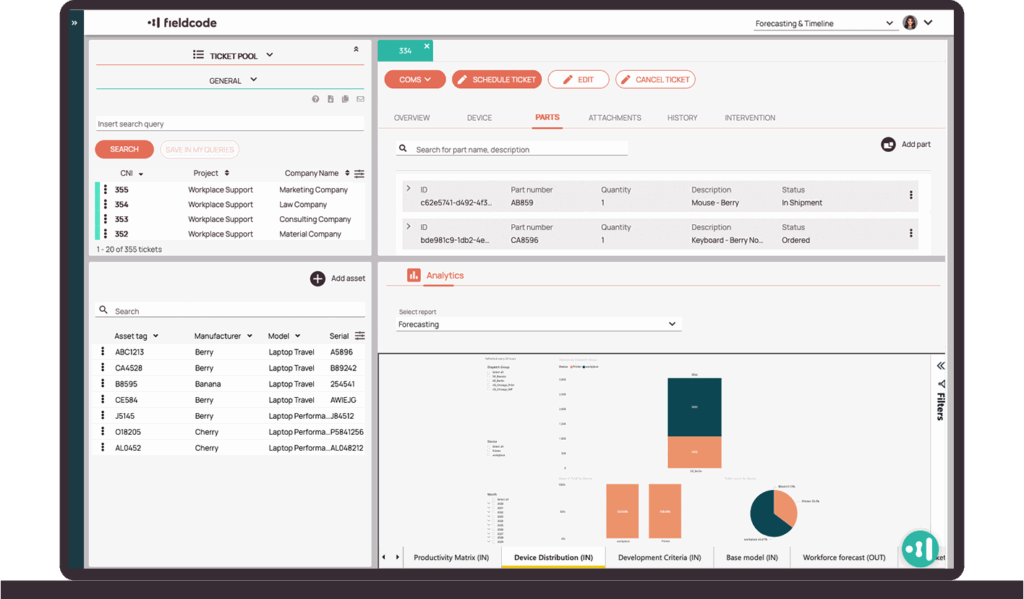Open three-dot menu for asset ABC1213

(x=103, y=352)
